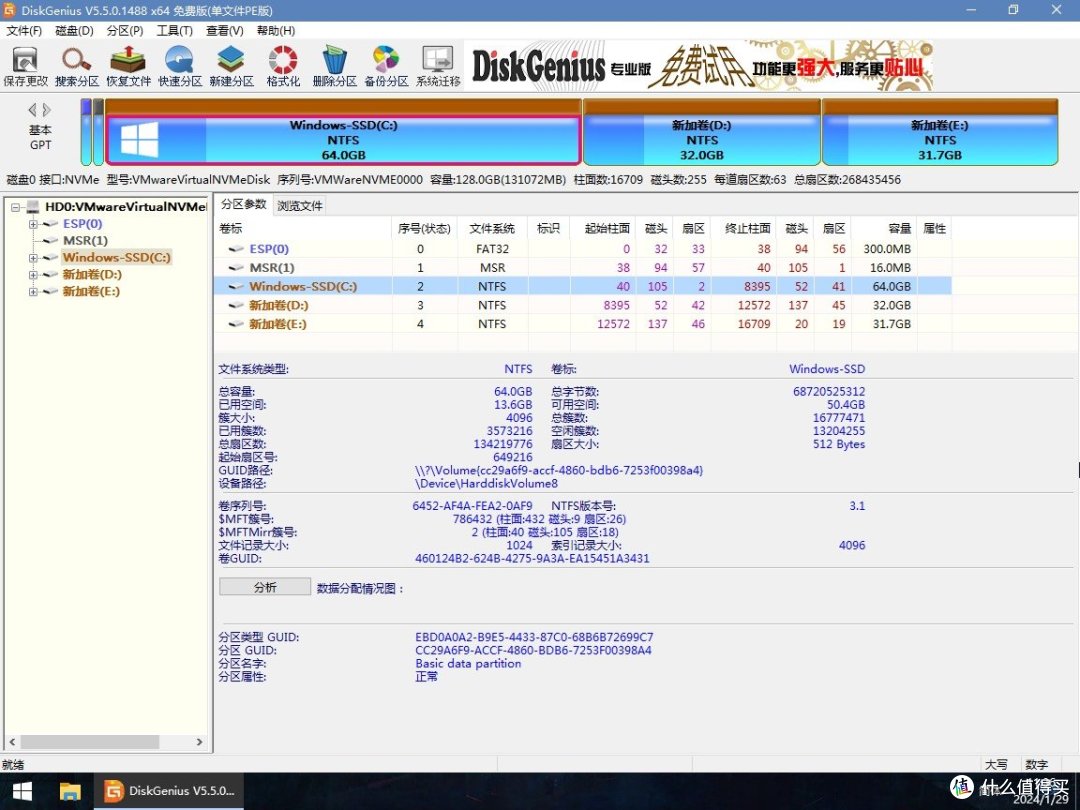Open the Partition (分区) menu

(x=125, y=31)
